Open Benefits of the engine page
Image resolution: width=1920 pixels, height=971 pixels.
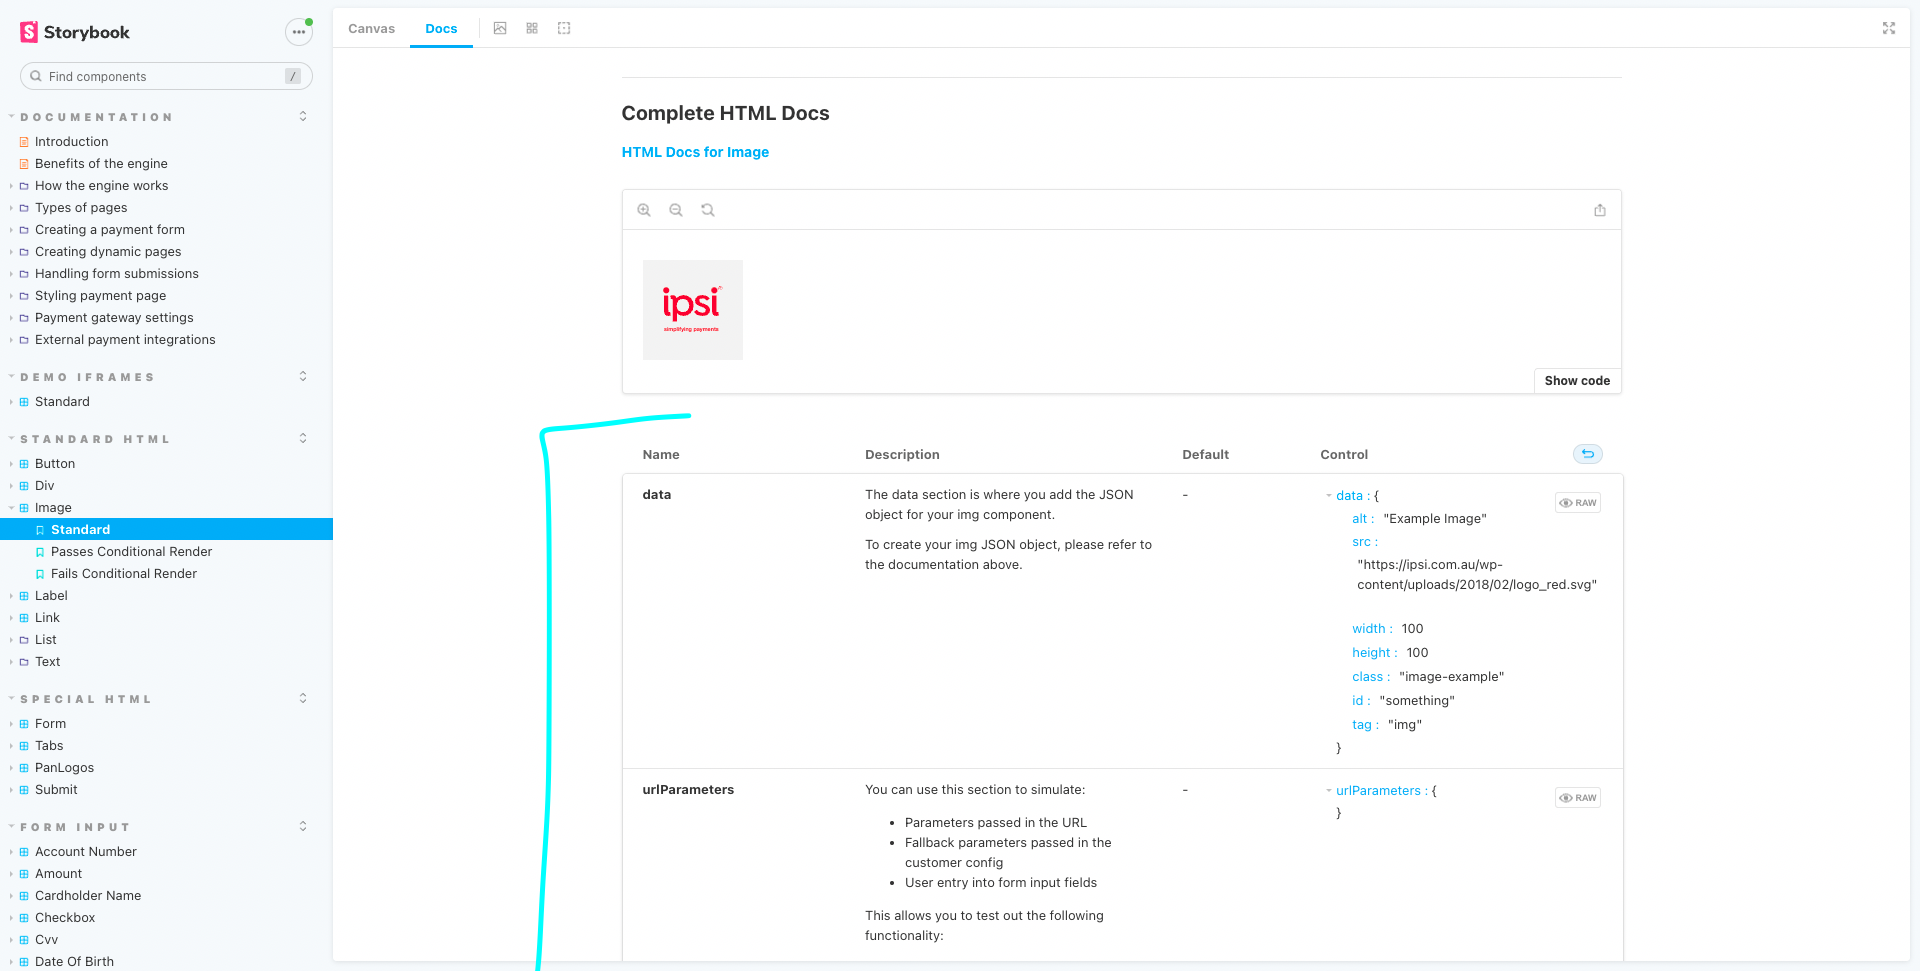(101, 164)
